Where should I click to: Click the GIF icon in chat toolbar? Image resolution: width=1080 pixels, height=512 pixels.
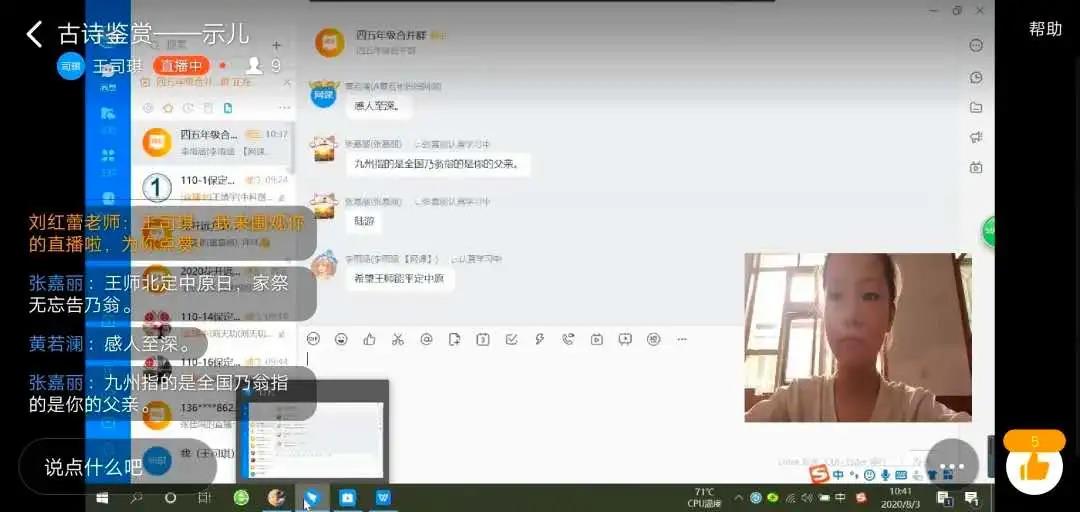313,339
